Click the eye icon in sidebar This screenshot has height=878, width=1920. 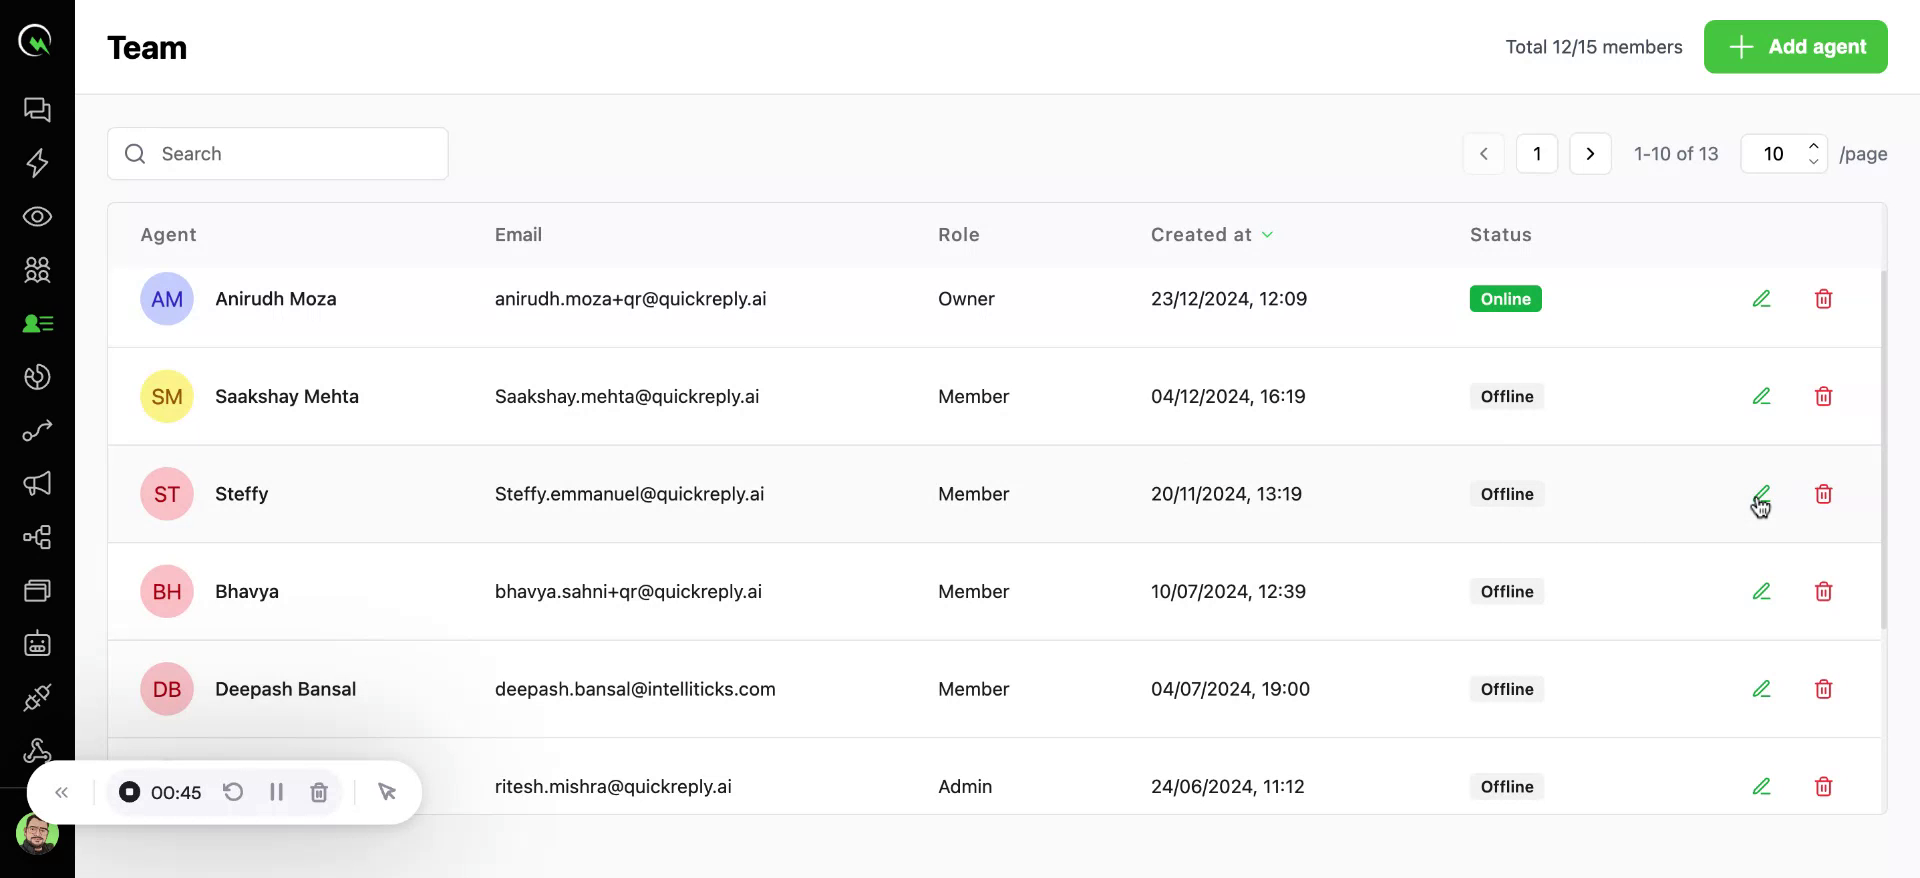(37, 217)
